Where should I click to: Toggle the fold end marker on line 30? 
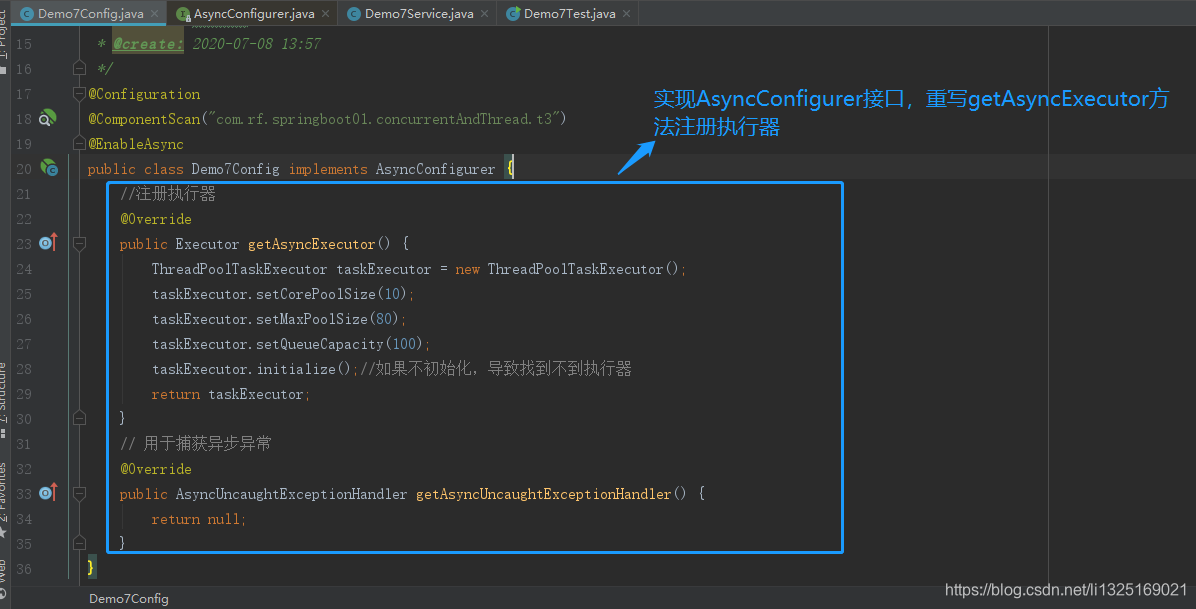(79, 418)
